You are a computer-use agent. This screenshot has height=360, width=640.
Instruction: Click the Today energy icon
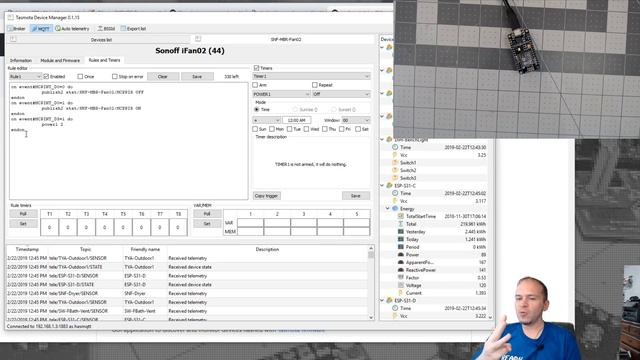401,239
